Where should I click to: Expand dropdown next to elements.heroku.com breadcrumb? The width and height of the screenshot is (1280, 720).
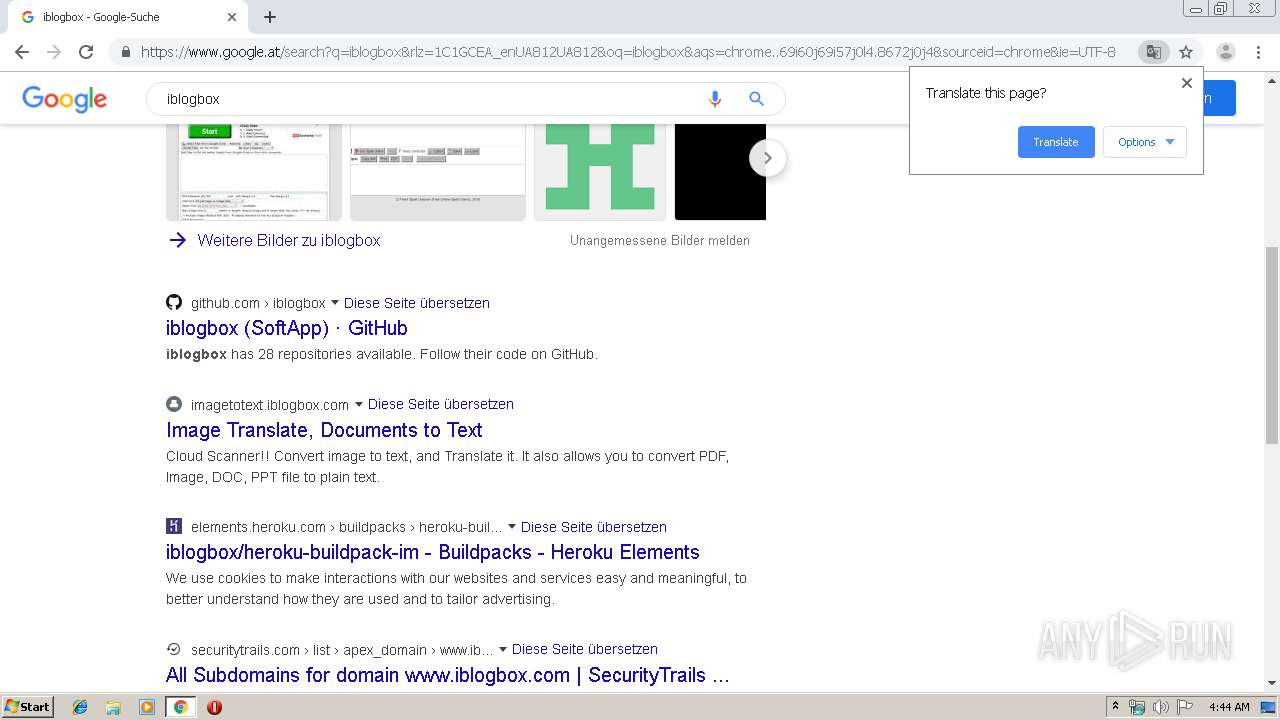pos(512,527)
